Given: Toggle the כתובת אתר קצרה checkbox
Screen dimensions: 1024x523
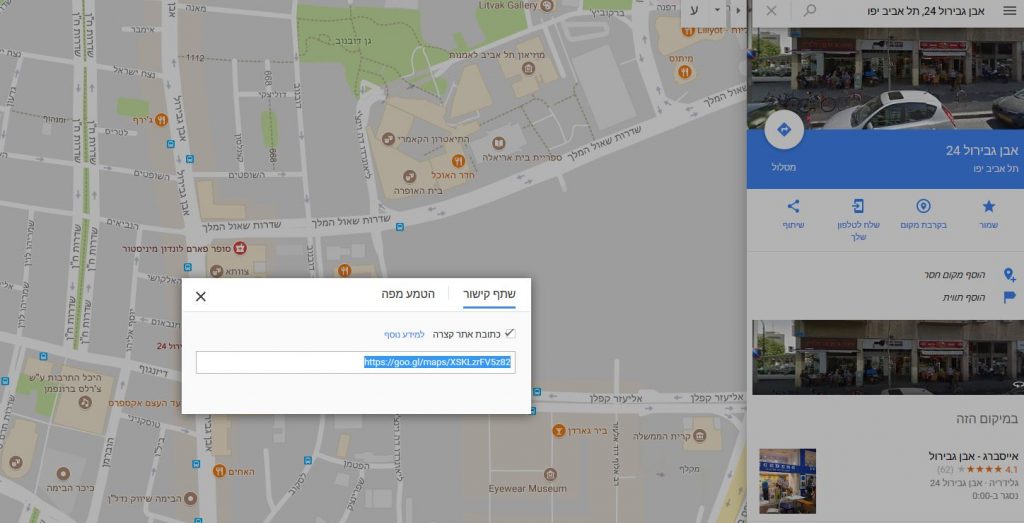Looking at the screenshot, I should pos(510,334).
